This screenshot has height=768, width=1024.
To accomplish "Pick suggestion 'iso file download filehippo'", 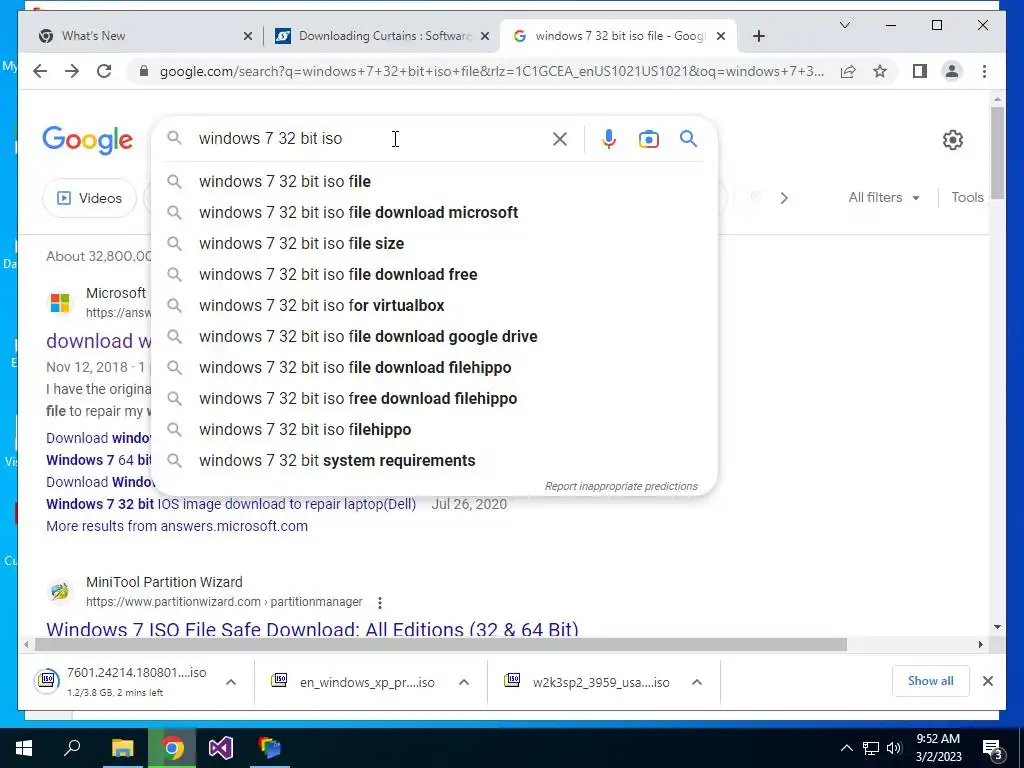I will 434,368.
